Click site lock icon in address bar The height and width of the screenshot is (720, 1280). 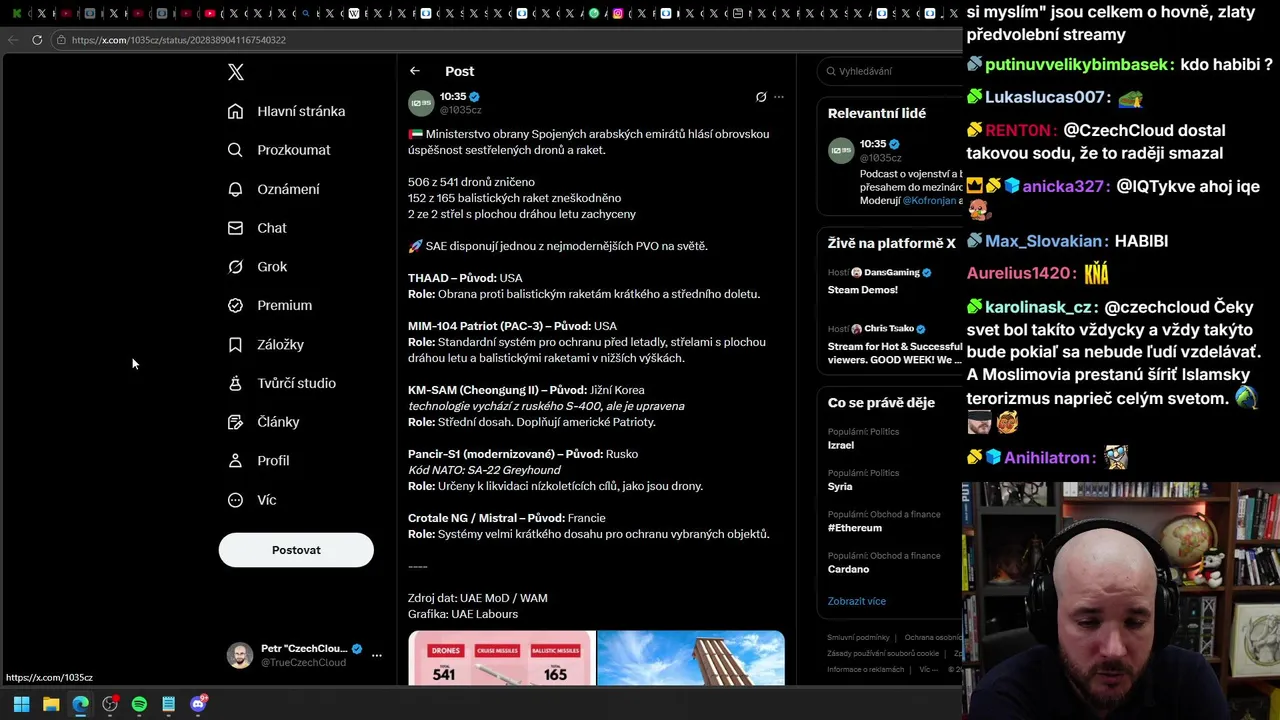[x=61, y=40]
